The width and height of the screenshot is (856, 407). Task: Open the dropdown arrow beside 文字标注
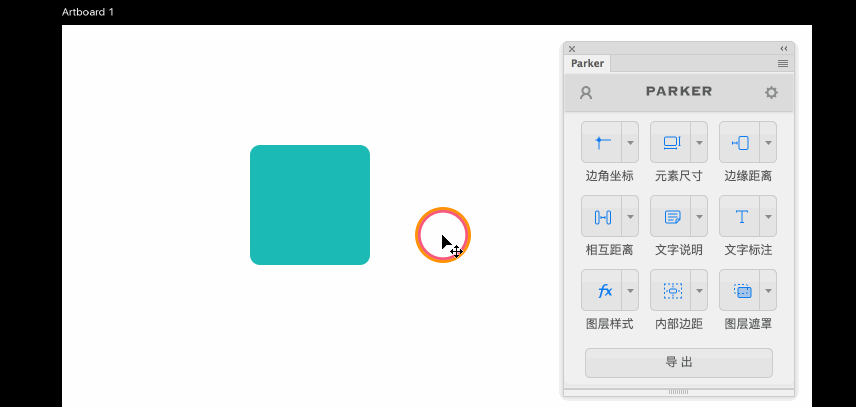(x=768, y=216)
